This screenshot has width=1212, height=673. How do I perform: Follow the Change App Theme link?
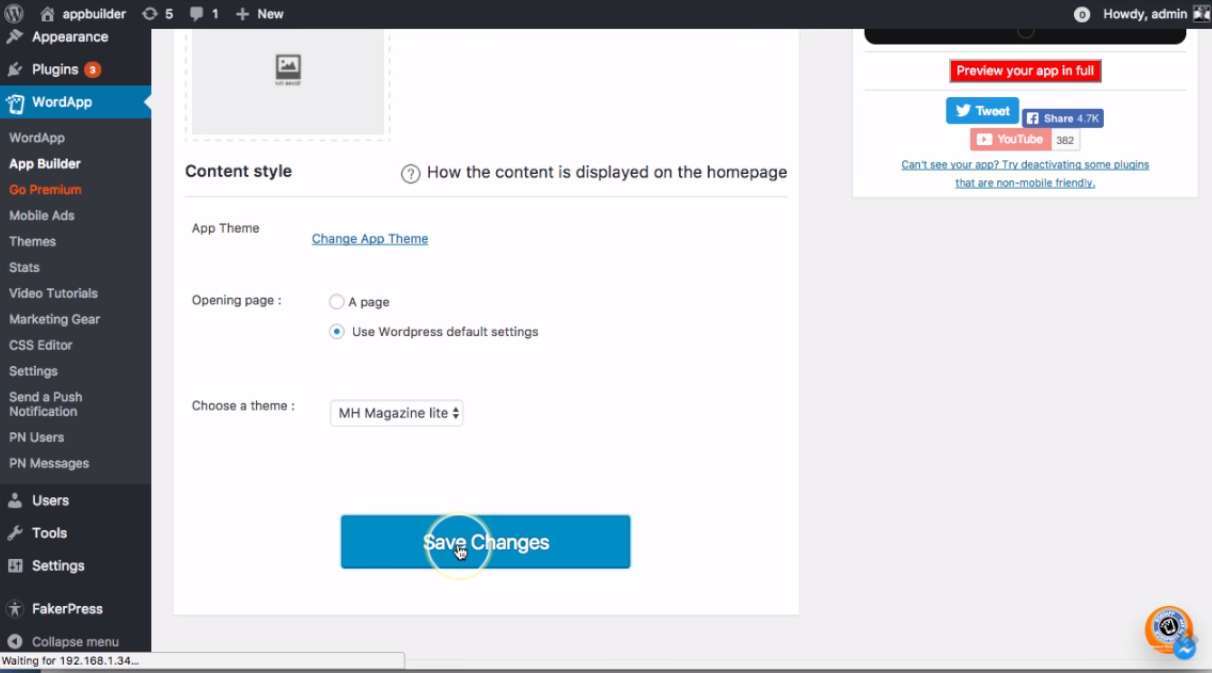pyautogui.click(x=370, y=239)
